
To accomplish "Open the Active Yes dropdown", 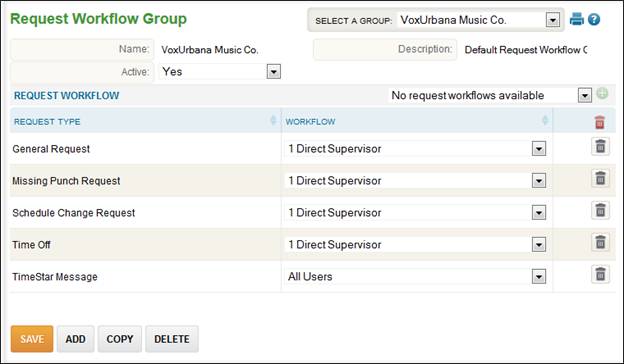I will pos(273,72).
